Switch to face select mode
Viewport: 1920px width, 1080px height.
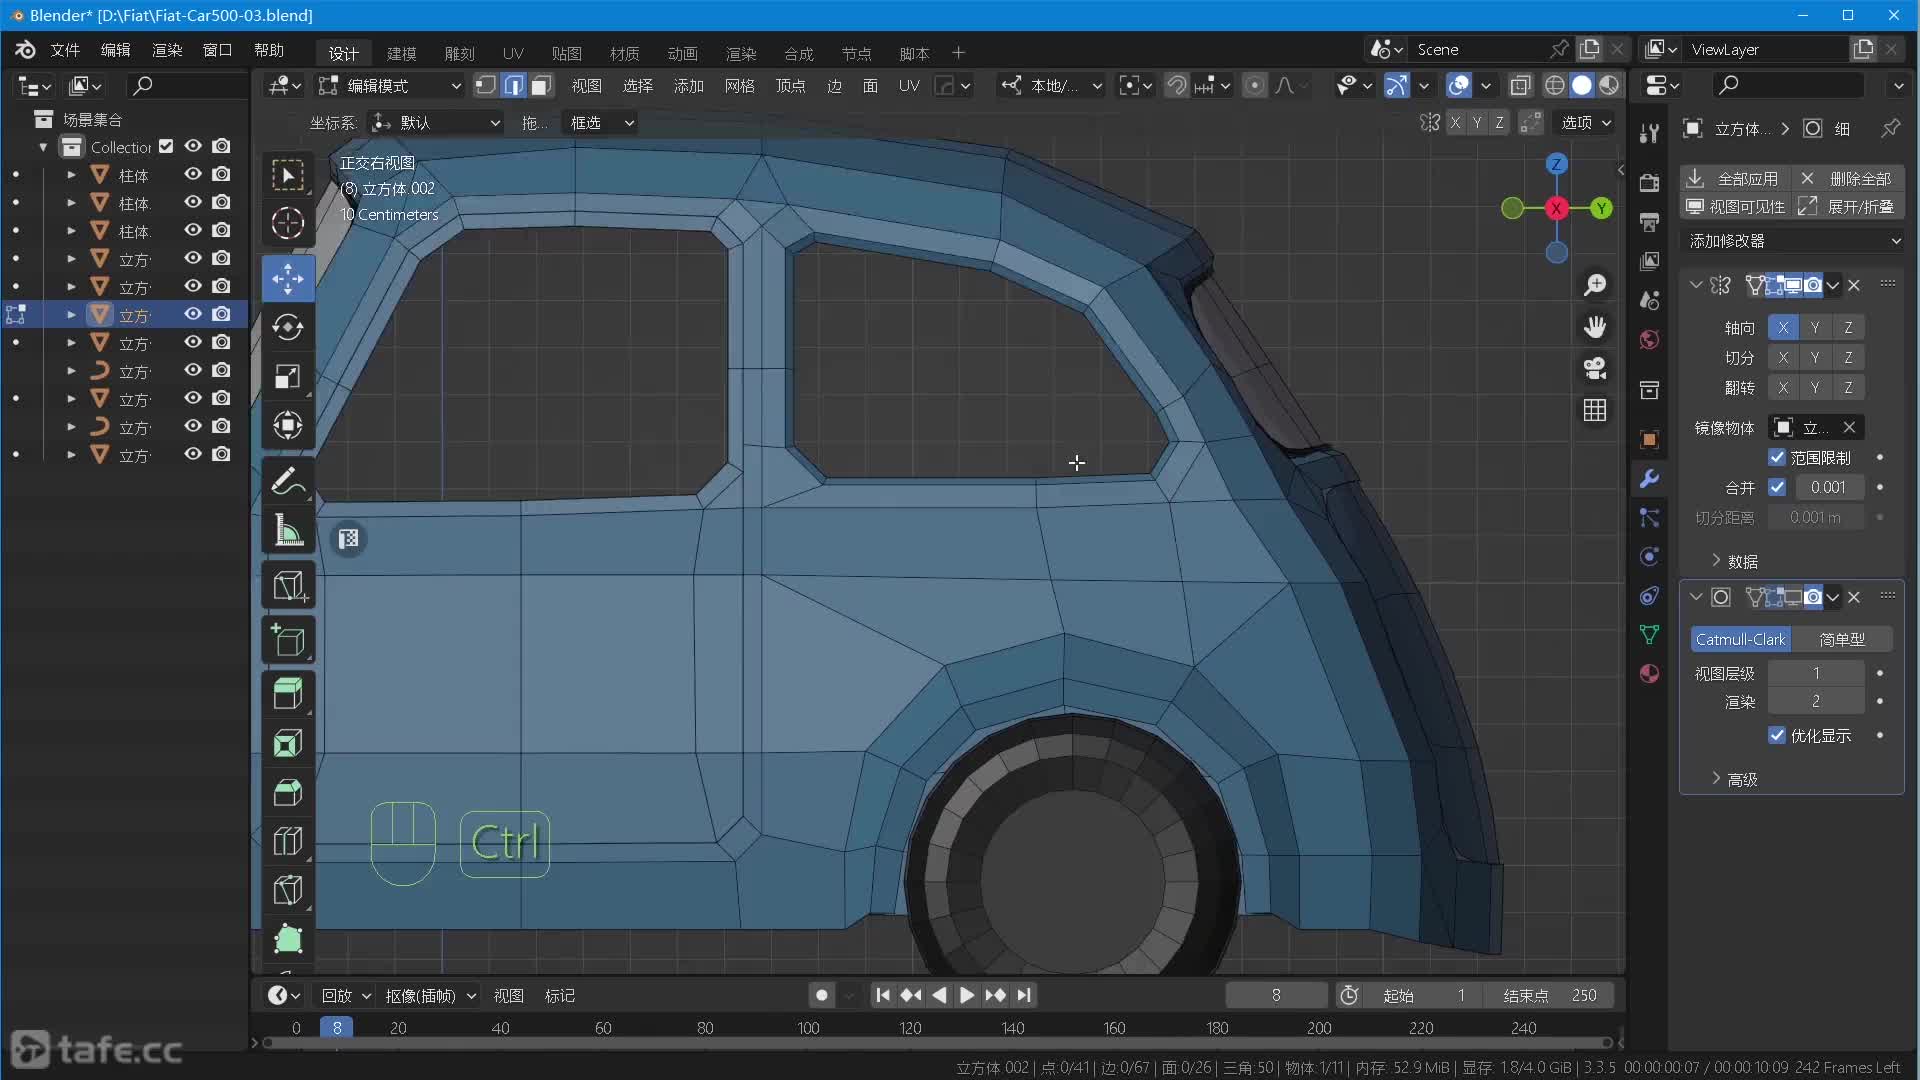tap(541, 86)
